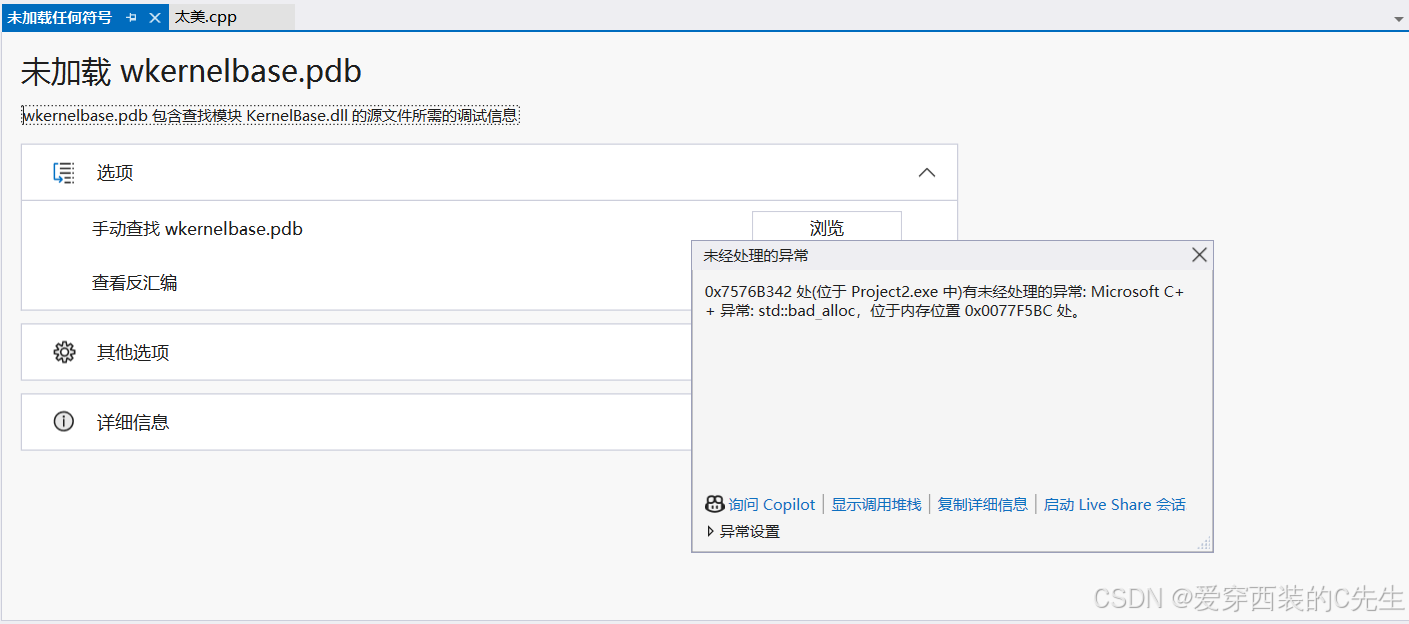The width and height of the screenshot is (1409, 624).
Task: Pin the 未加载任何符号 tab
Action: coord(132,18)
